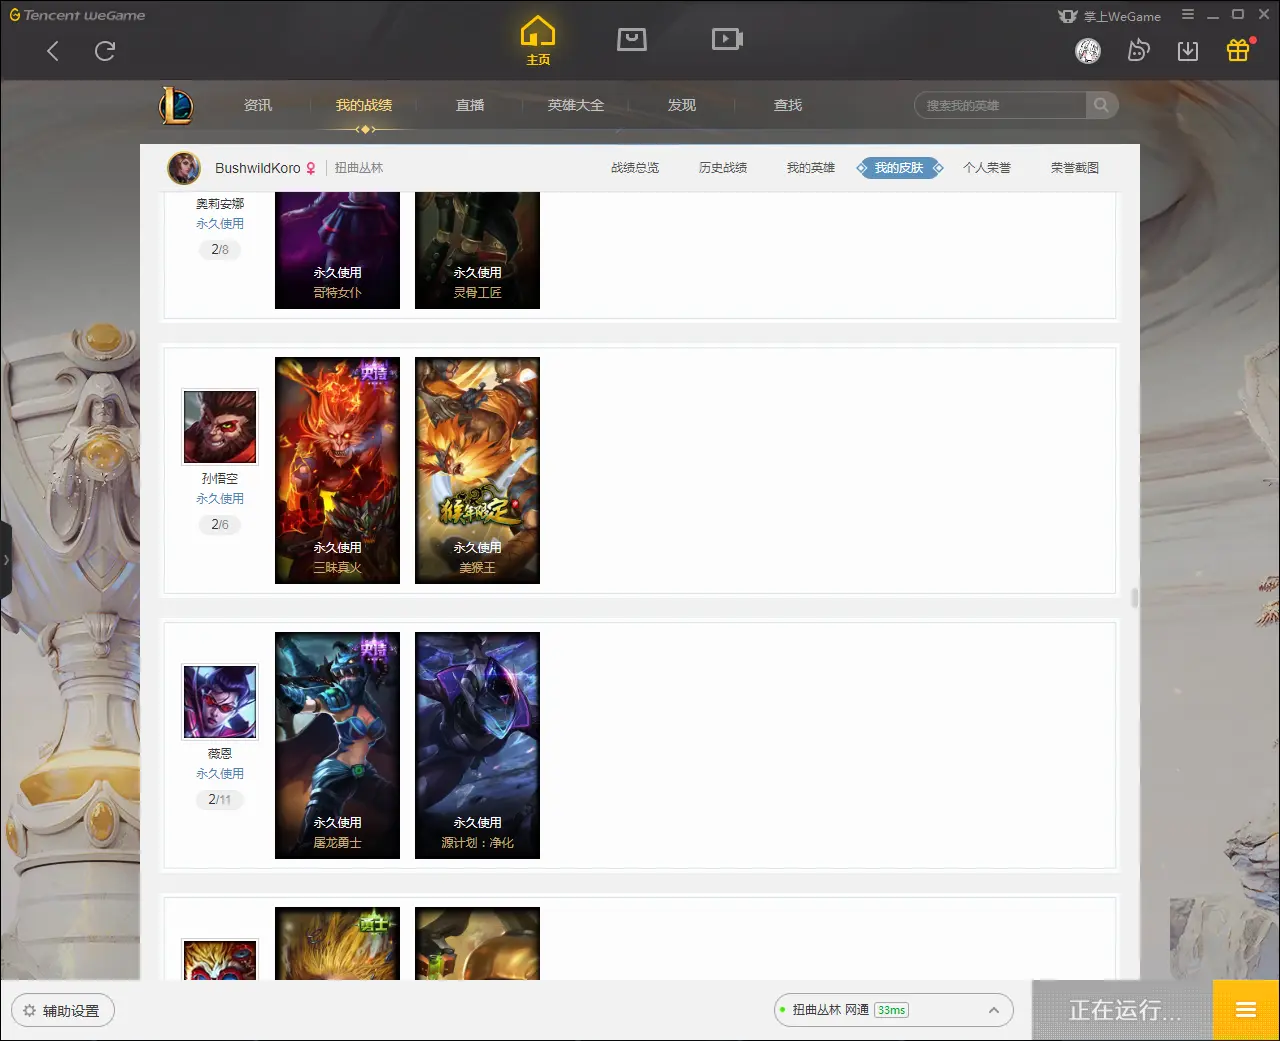Click the 2/8 skin count badge
The height and width of the screenshot is (1041, 1280).
tap(220, 249)
